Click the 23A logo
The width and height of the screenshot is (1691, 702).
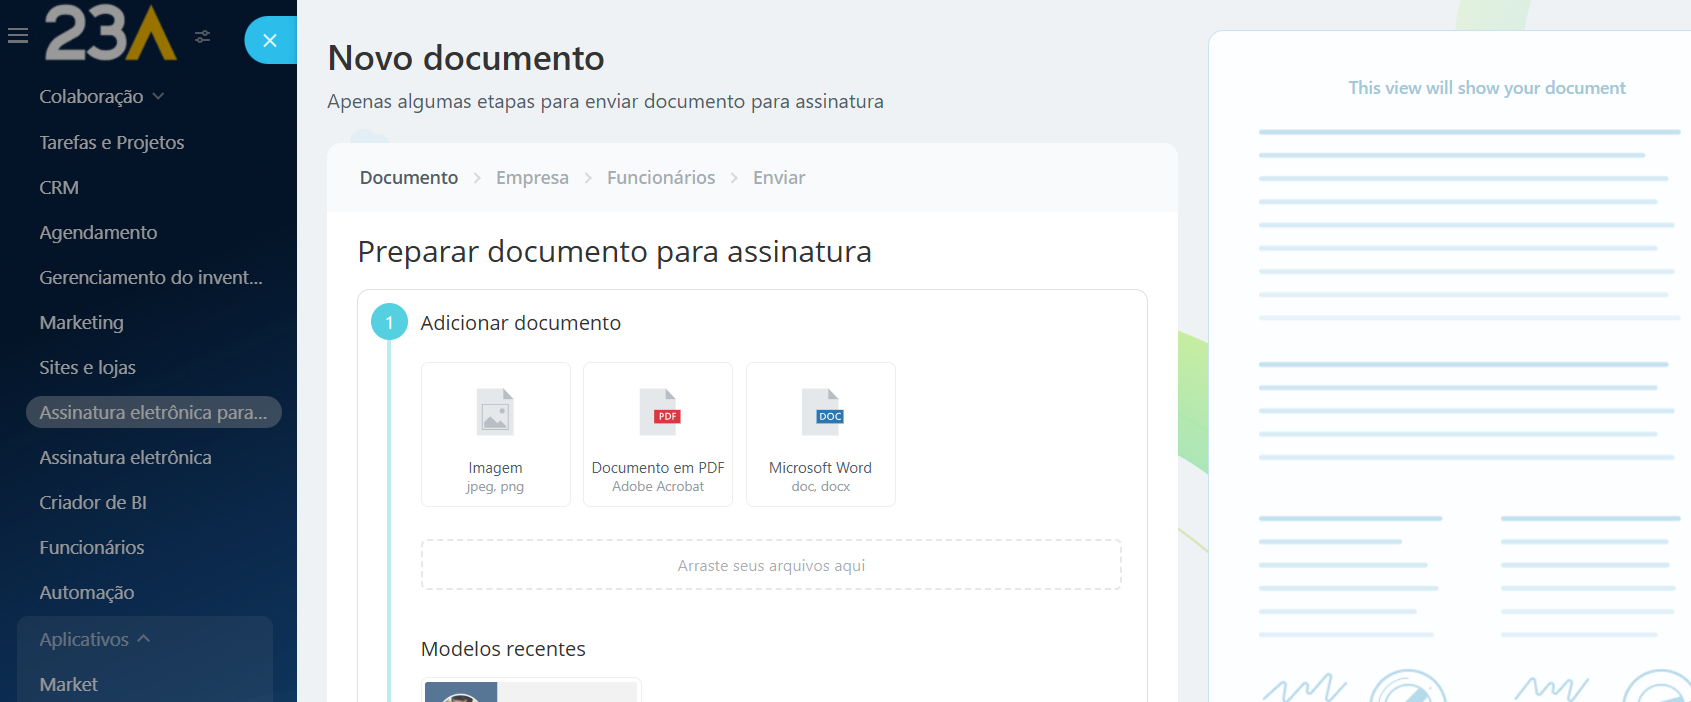pos(110,34)
